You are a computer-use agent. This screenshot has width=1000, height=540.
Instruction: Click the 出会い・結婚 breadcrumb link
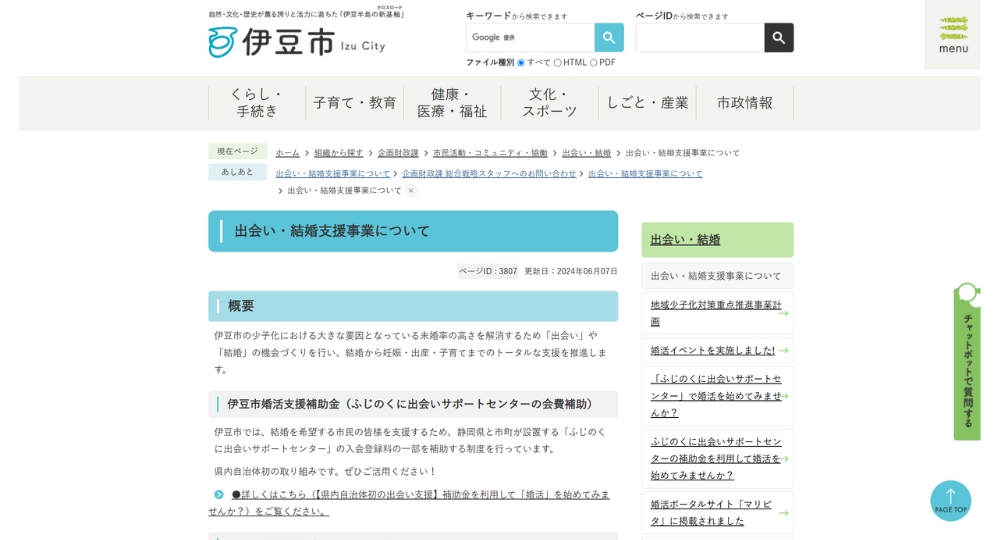(586, 153)
